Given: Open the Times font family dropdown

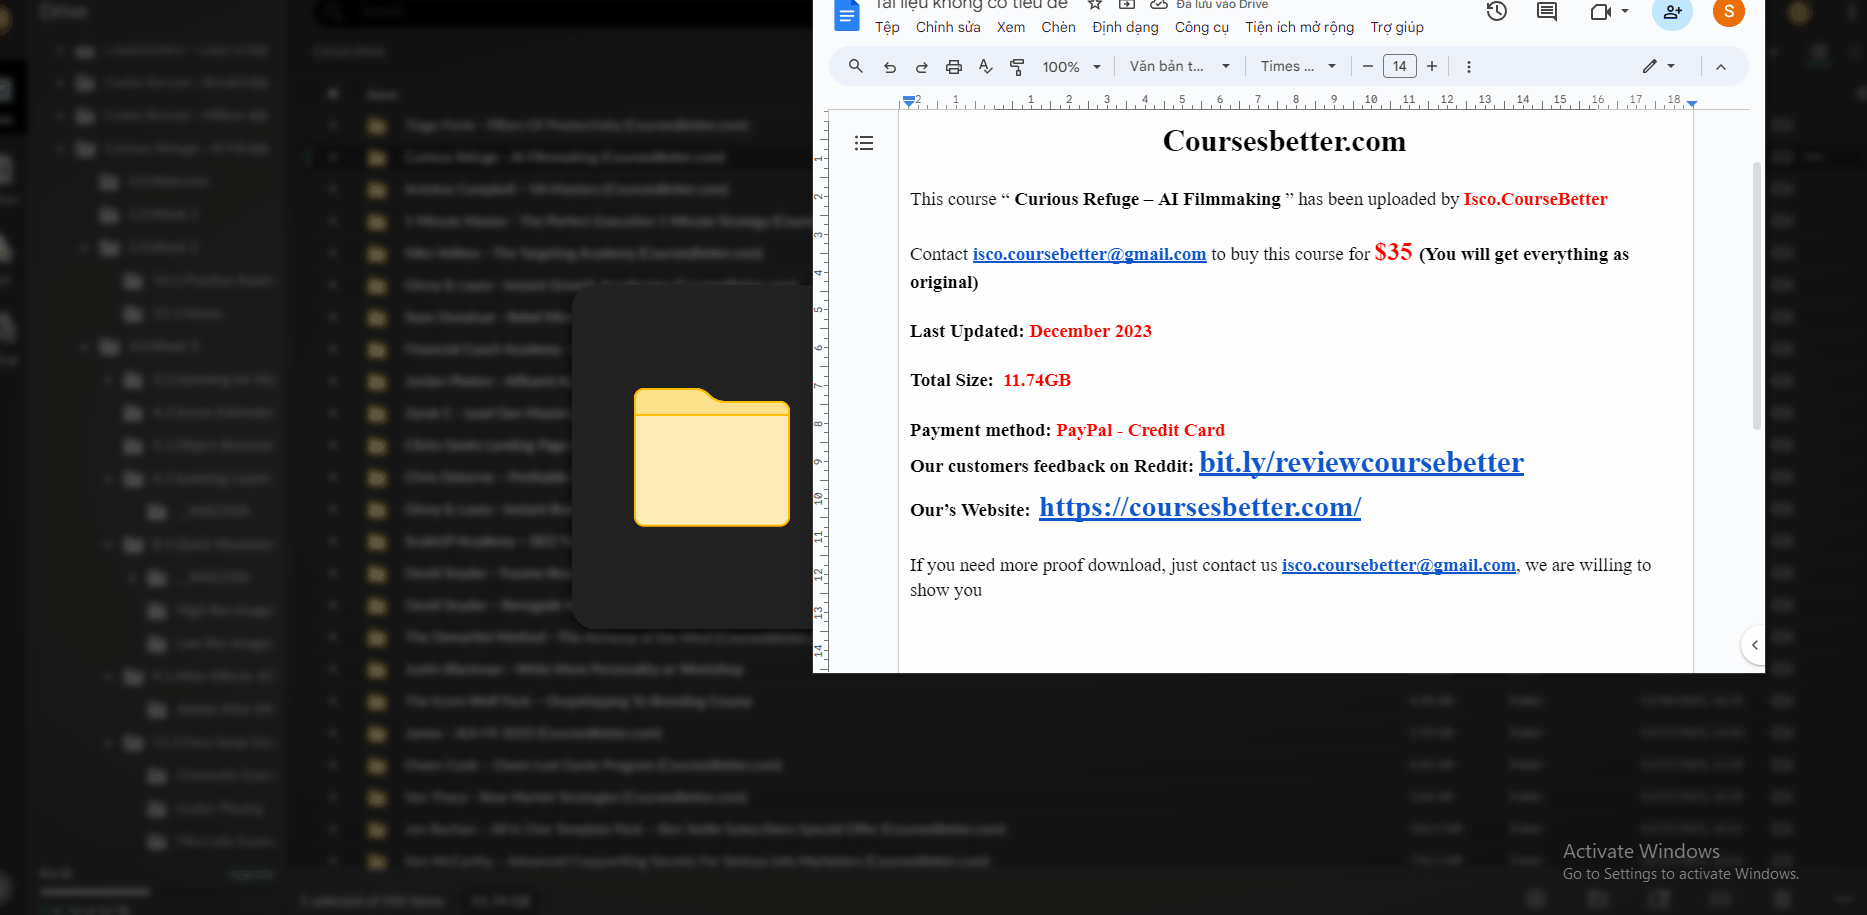Looking at the screenshot, I should click(1298, 66).
